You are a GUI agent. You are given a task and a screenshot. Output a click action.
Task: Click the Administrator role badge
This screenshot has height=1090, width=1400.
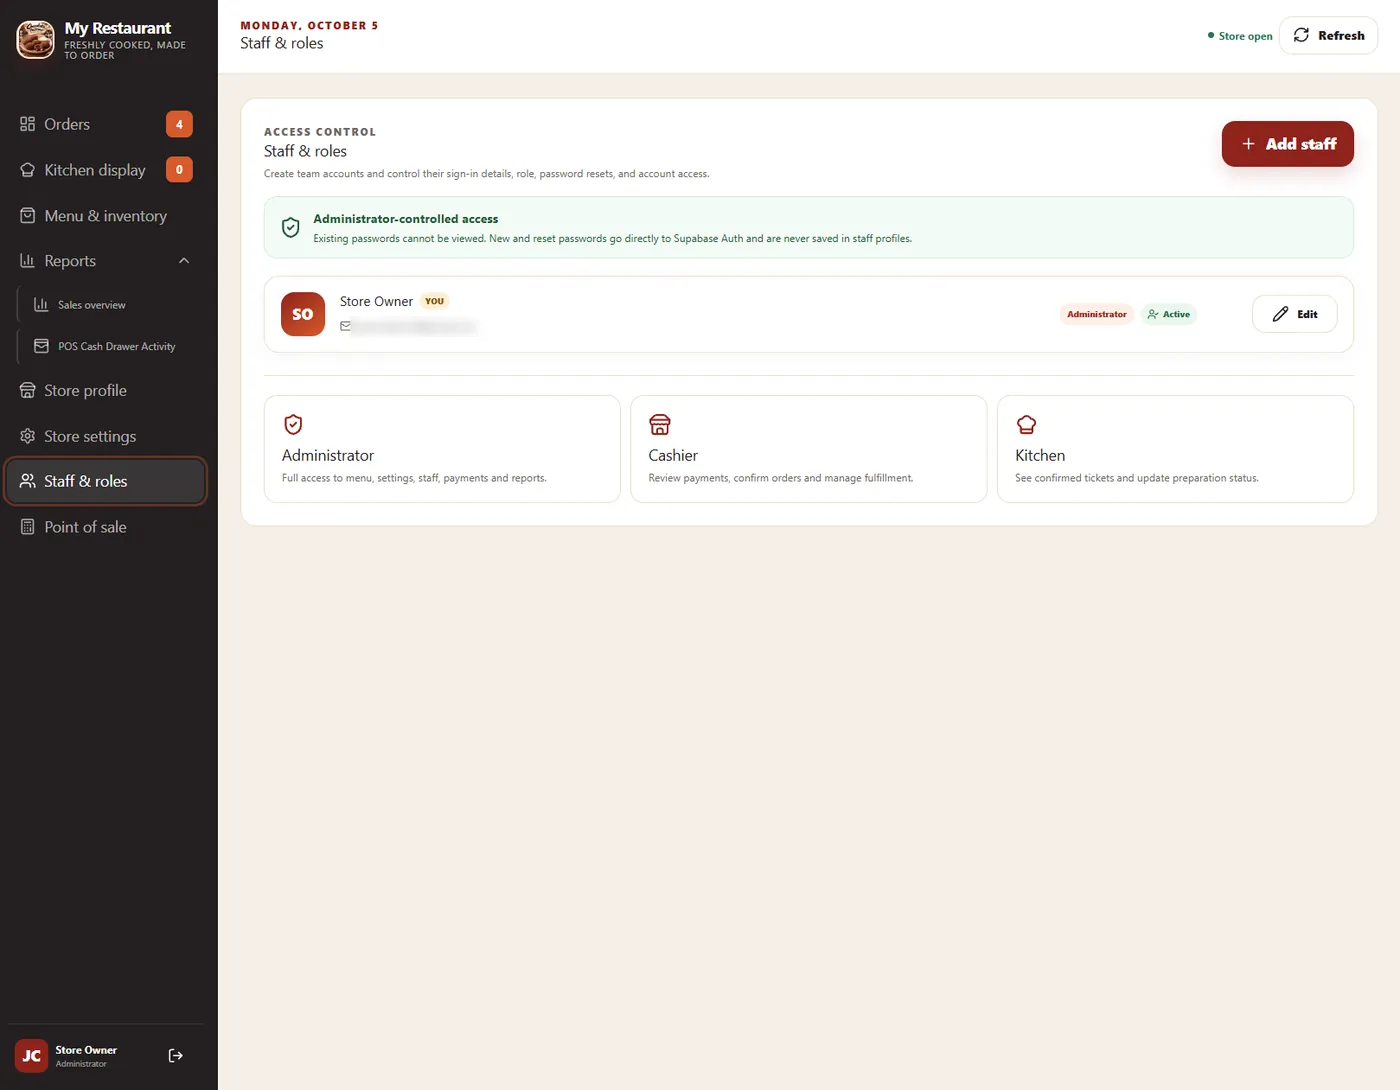click(1097, 314)
